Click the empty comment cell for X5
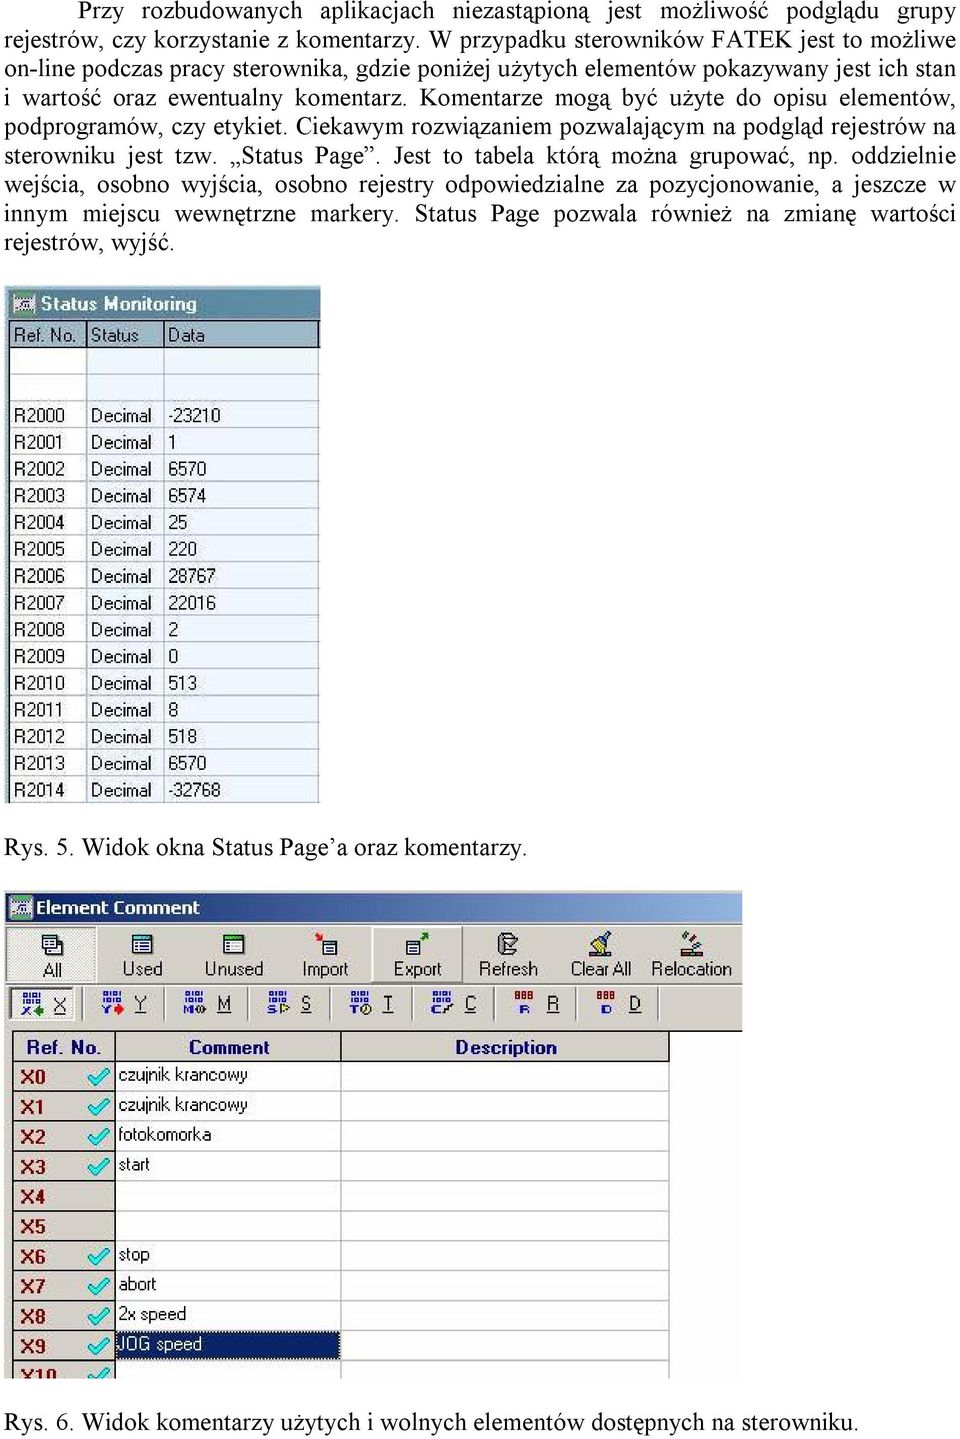The image size is (960, 1439). click(x=228, y=1226)
